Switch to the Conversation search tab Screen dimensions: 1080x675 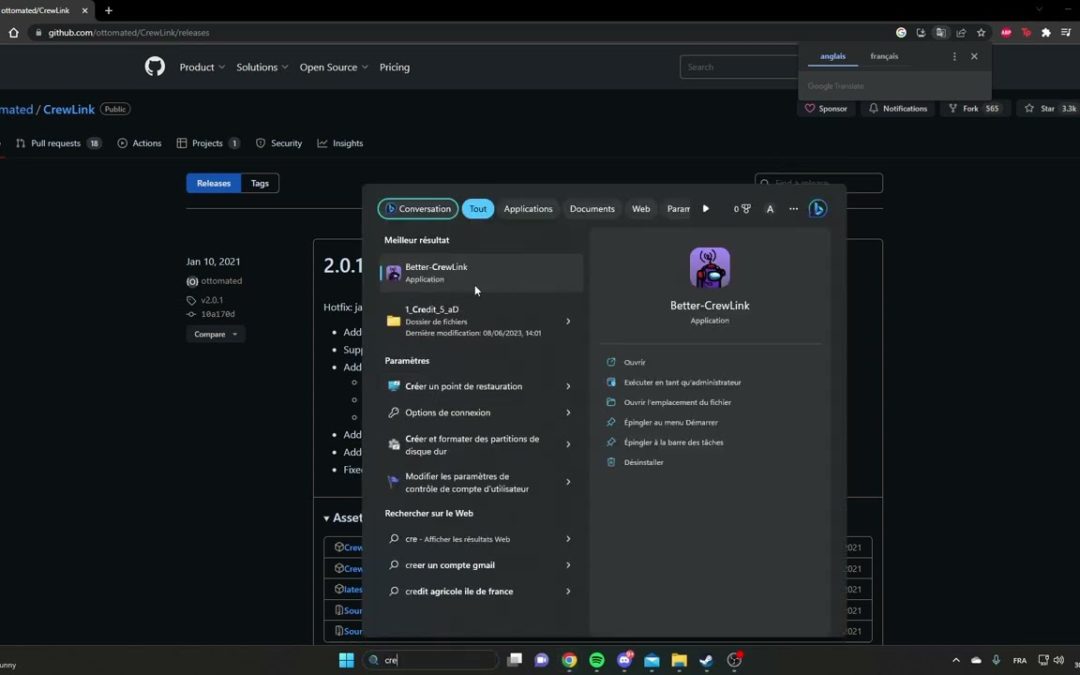tap(418, 209)
